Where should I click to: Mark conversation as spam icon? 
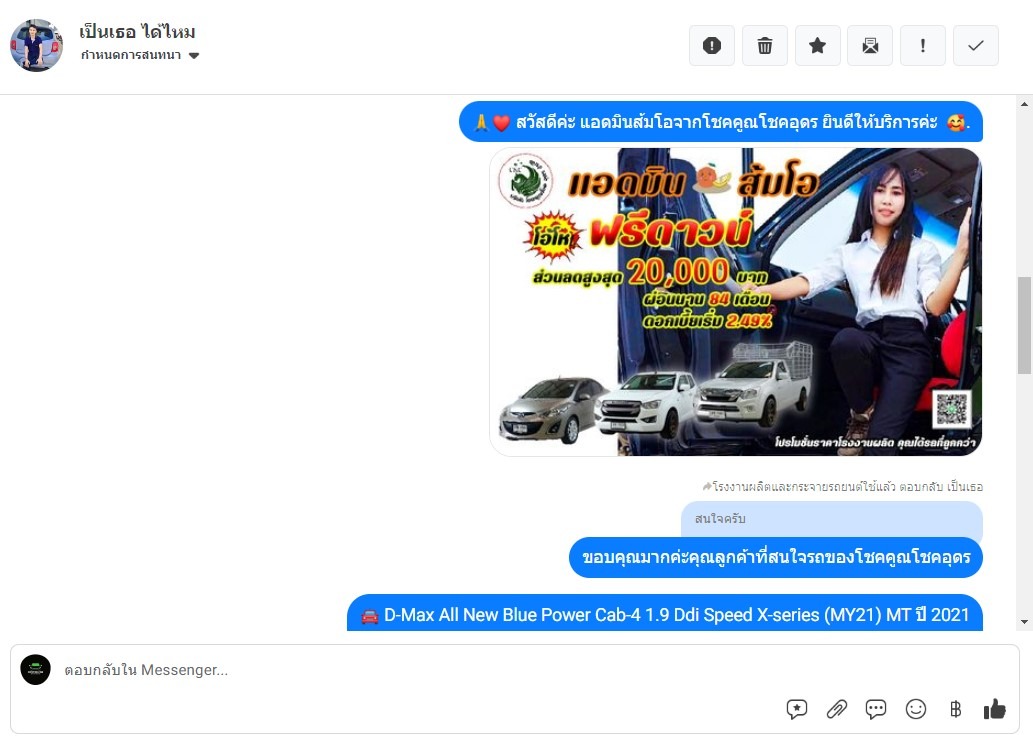712,45
